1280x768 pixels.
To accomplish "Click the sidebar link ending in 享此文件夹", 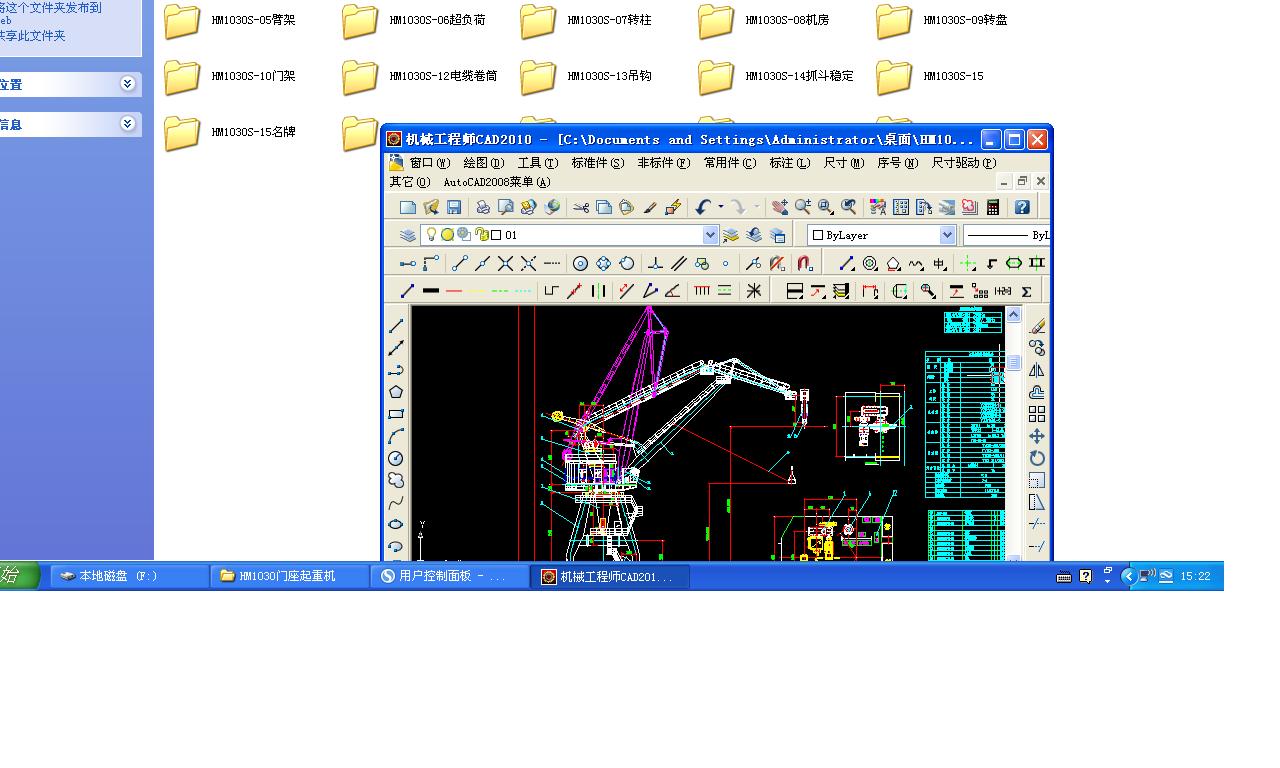I will (x=32, y=35).
